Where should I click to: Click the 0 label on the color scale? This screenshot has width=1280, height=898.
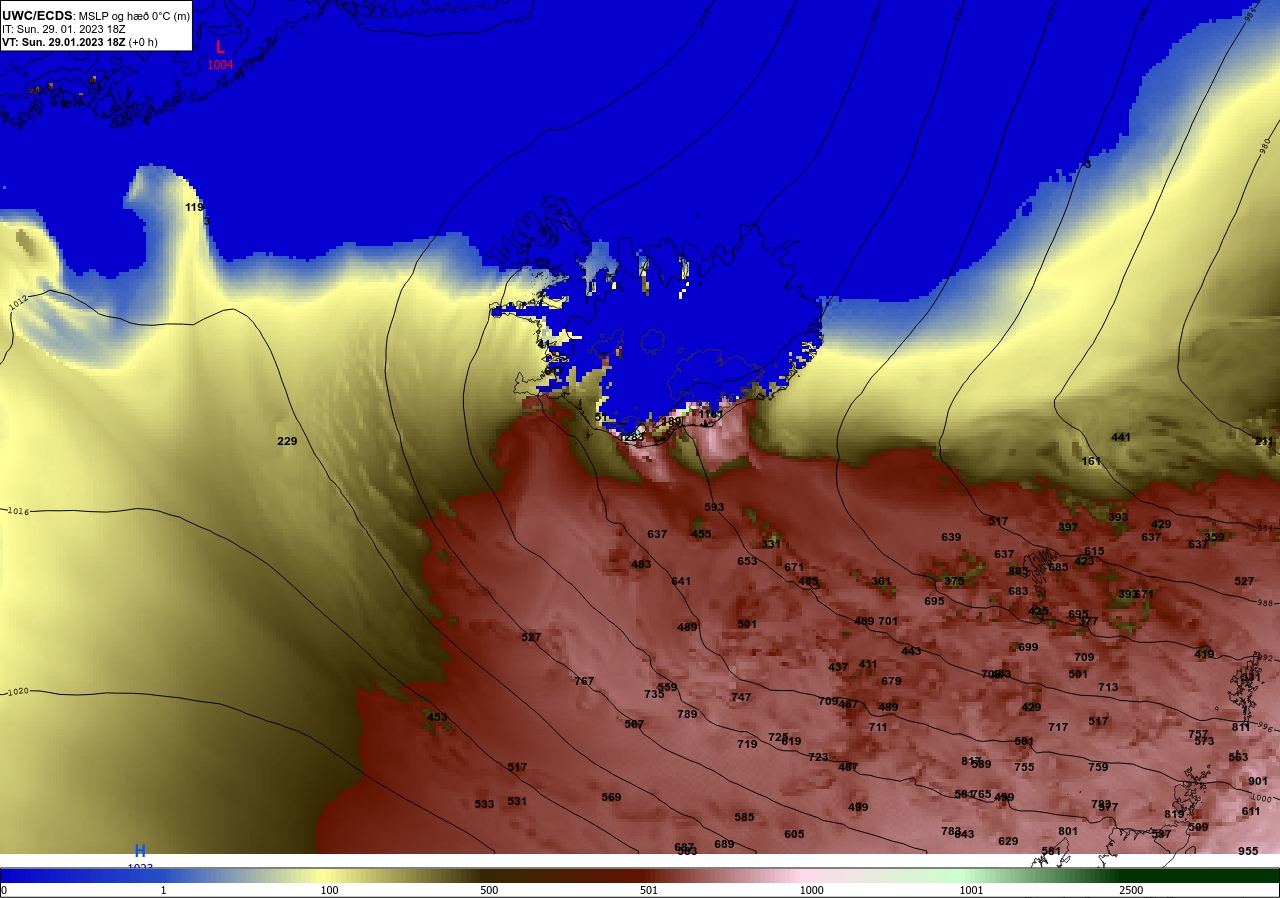pos(4,890)
